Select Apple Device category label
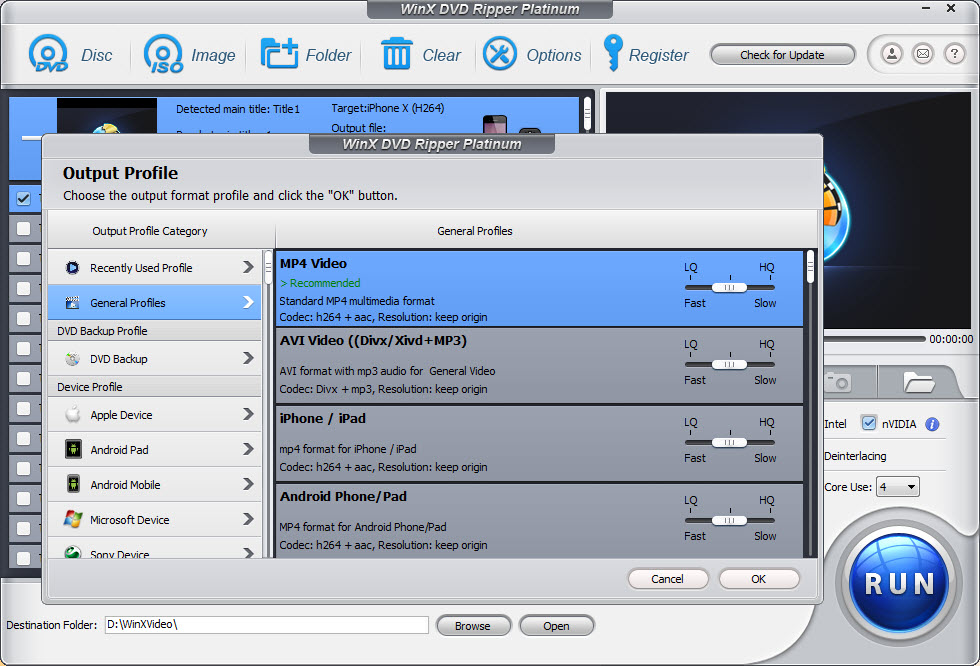980x666 pixels. [x=121, y=415]
